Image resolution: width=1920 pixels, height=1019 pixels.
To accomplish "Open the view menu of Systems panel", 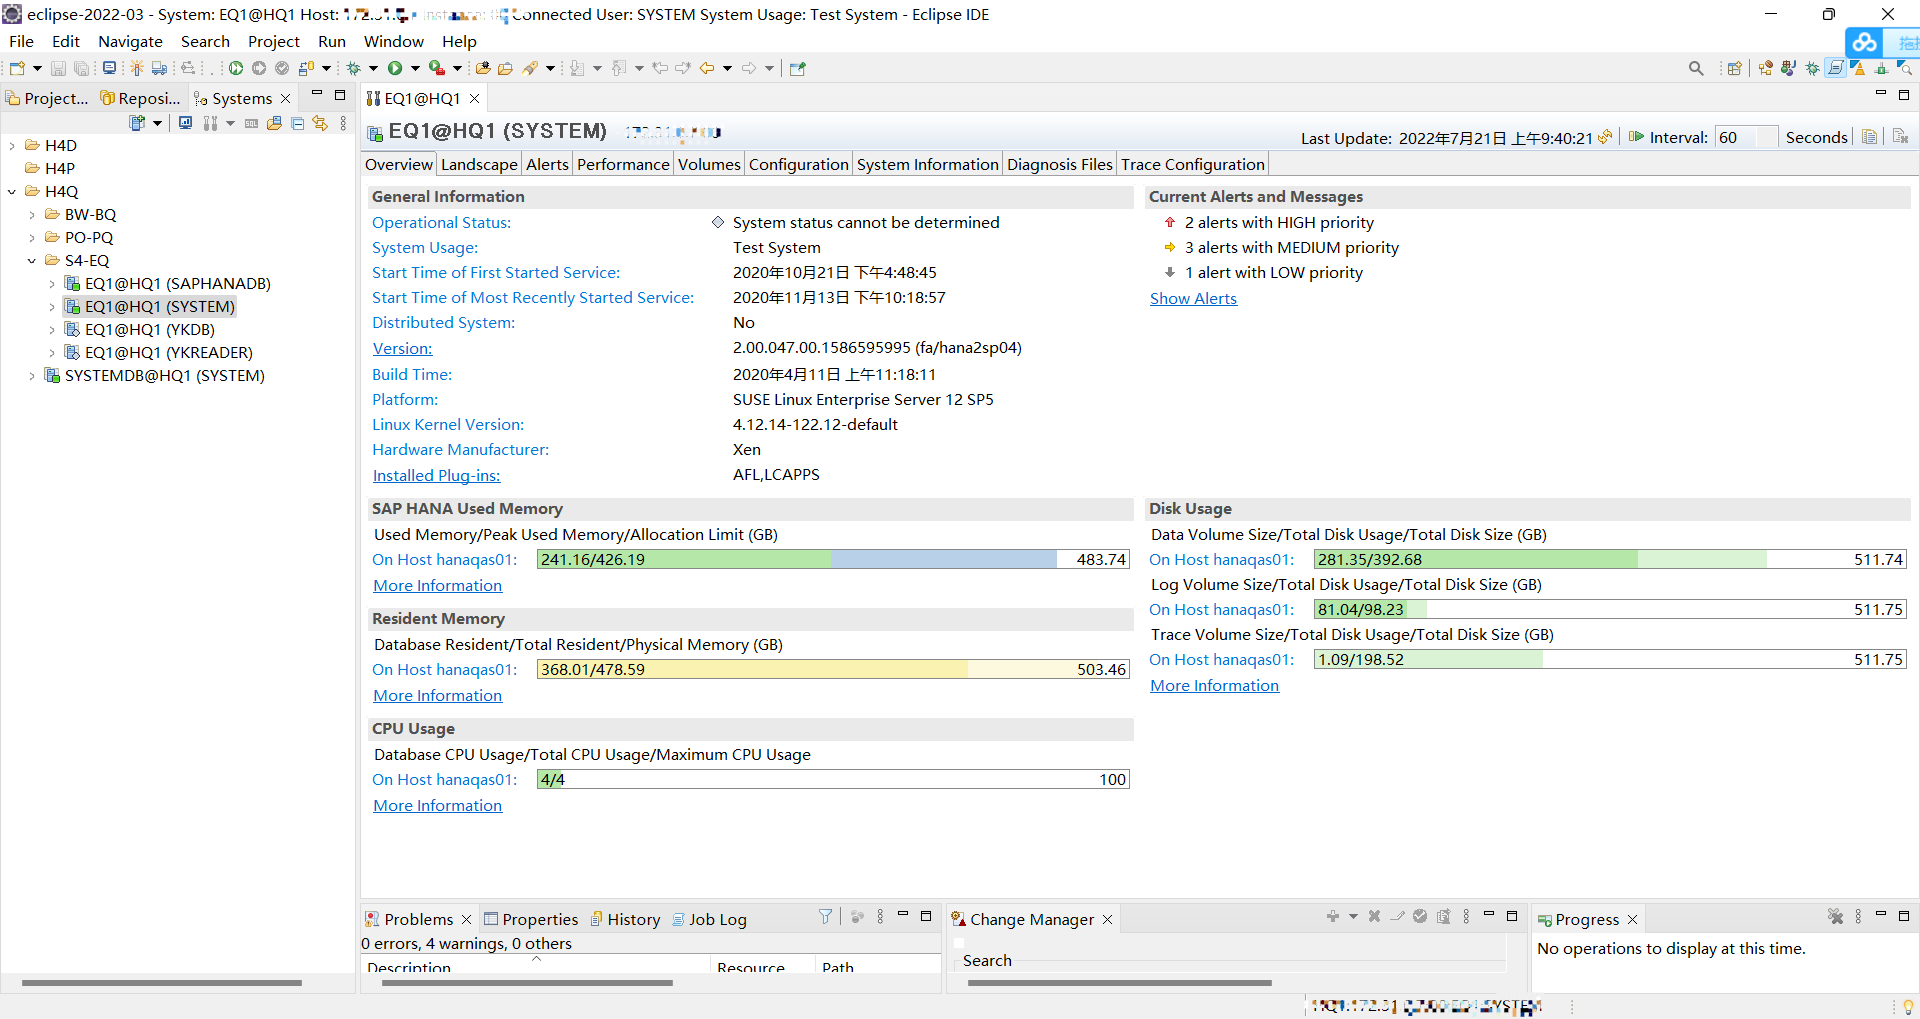I will (343, 123).
